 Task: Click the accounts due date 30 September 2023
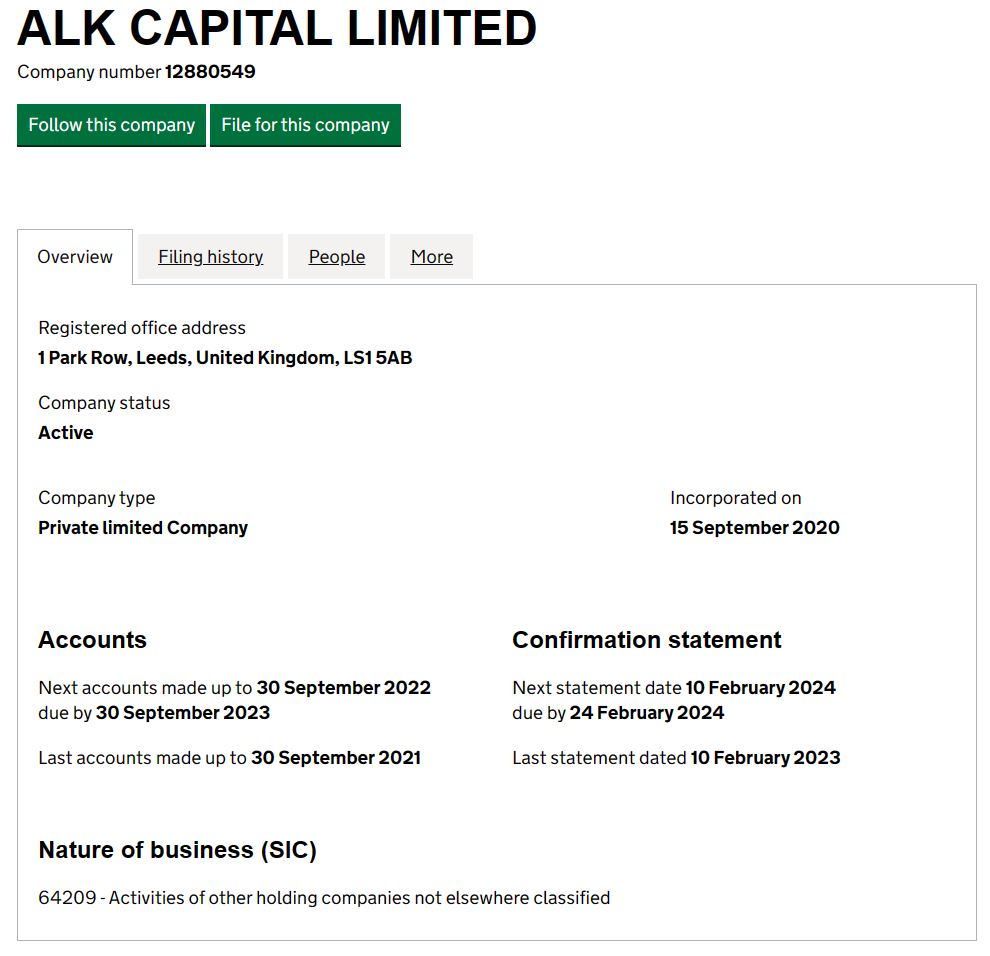pyautogui.click(x=183, y=713)
